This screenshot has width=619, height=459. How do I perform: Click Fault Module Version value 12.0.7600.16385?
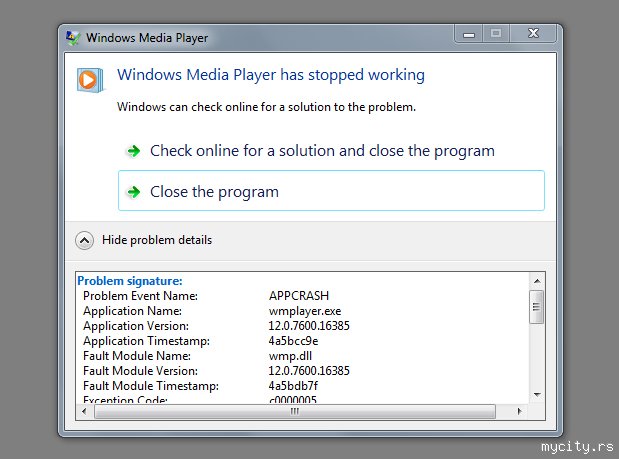[x=309, y=371]
